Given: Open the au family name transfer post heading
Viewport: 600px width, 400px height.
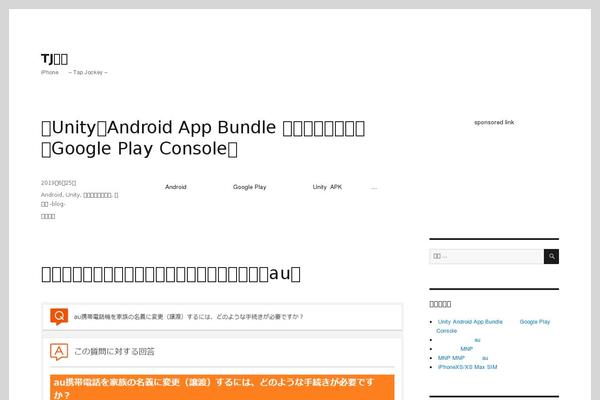Looking at the screenshot, I should point(171,274).
